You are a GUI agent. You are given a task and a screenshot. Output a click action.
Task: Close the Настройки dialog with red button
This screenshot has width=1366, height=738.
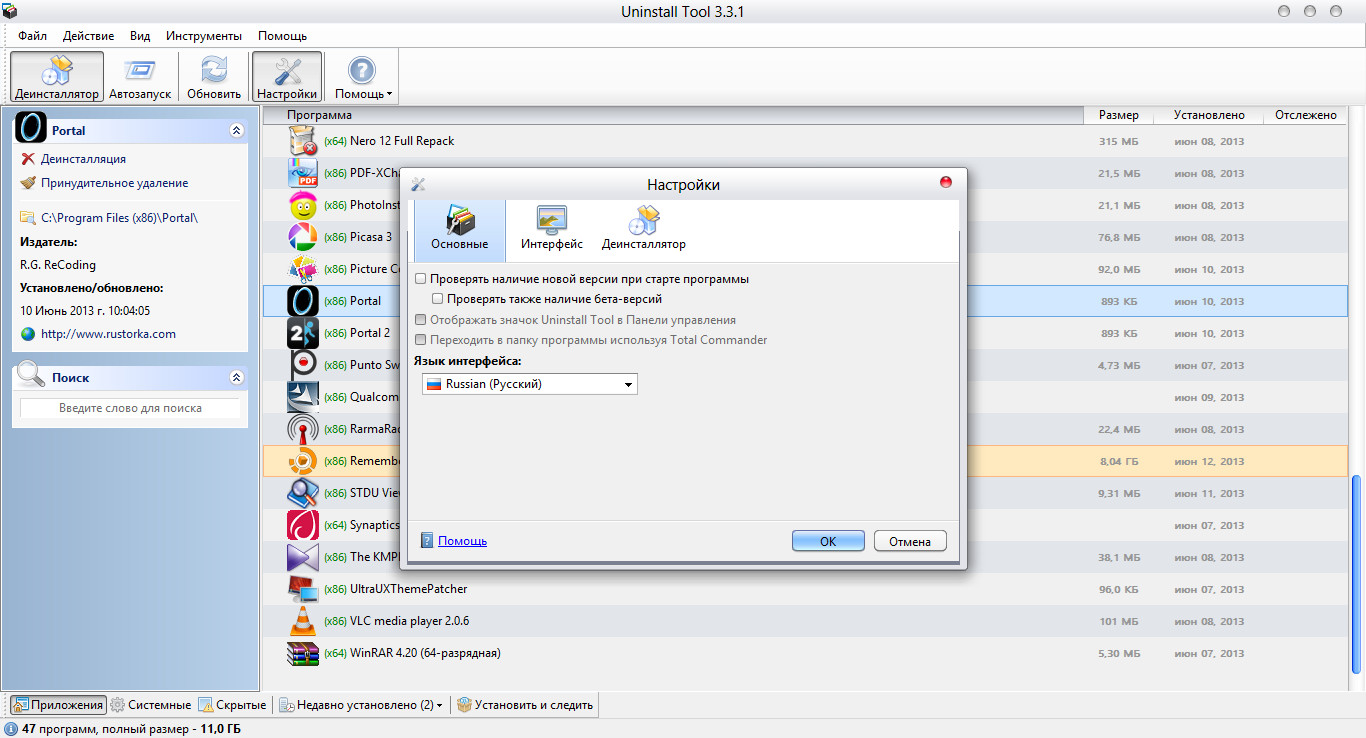tap(946, 182)
